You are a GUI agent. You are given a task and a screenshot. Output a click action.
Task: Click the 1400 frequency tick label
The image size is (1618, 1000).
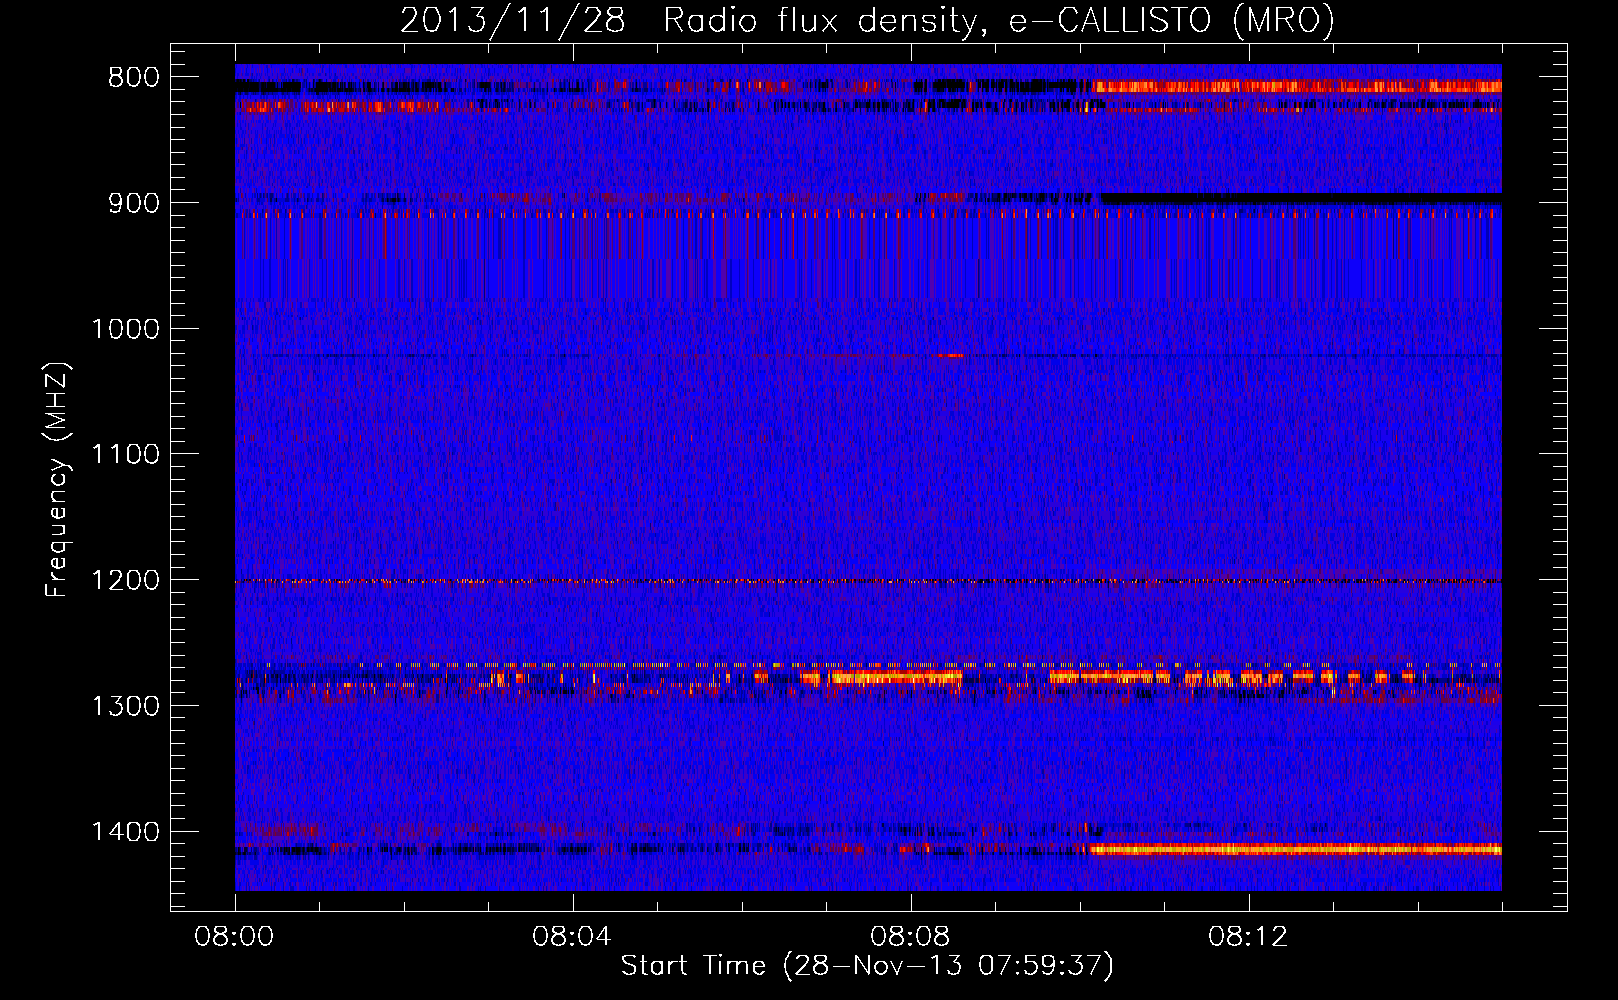pos(125,832)
